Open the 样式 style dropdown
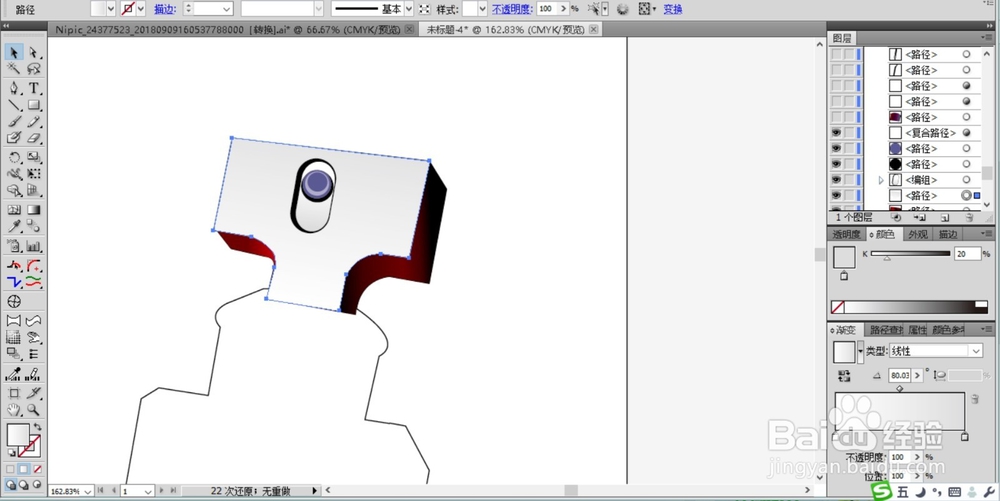Viewport: 1000px width, 501px height. click(x=482, y=9)
